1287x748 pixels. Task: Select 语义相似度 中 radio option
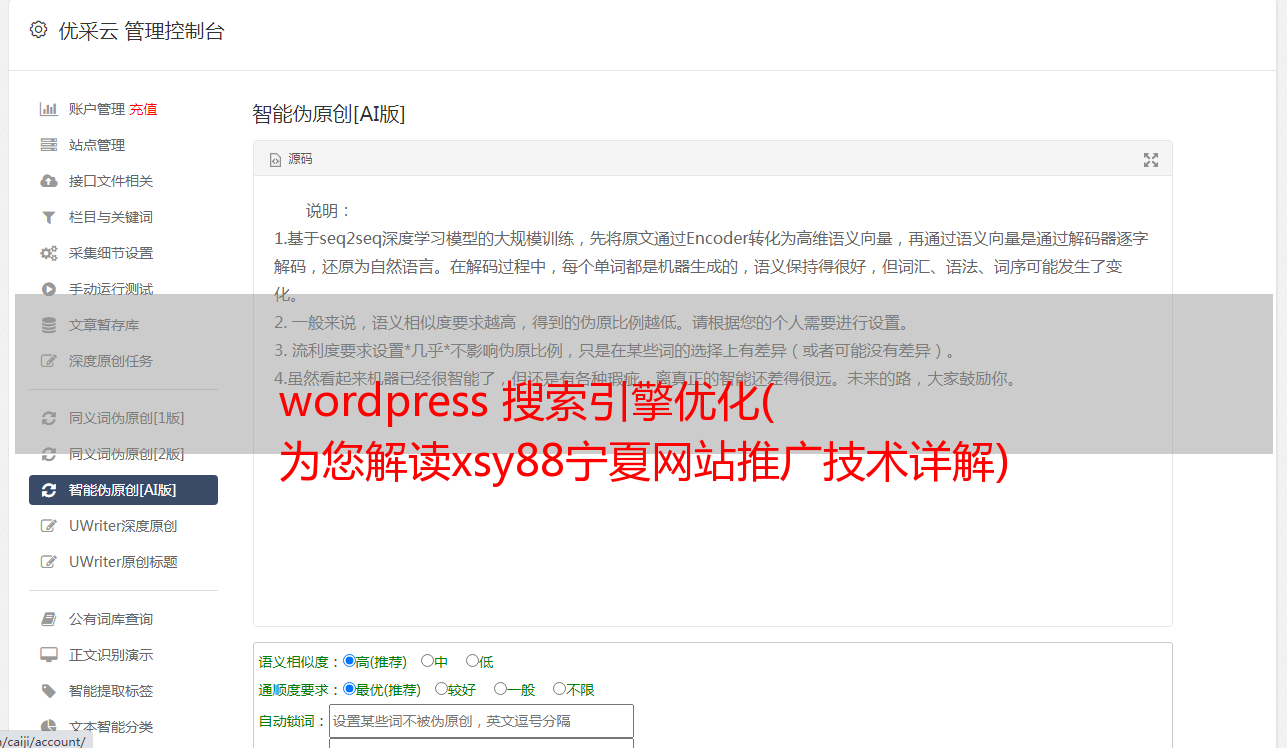click(x=427, y=661)
